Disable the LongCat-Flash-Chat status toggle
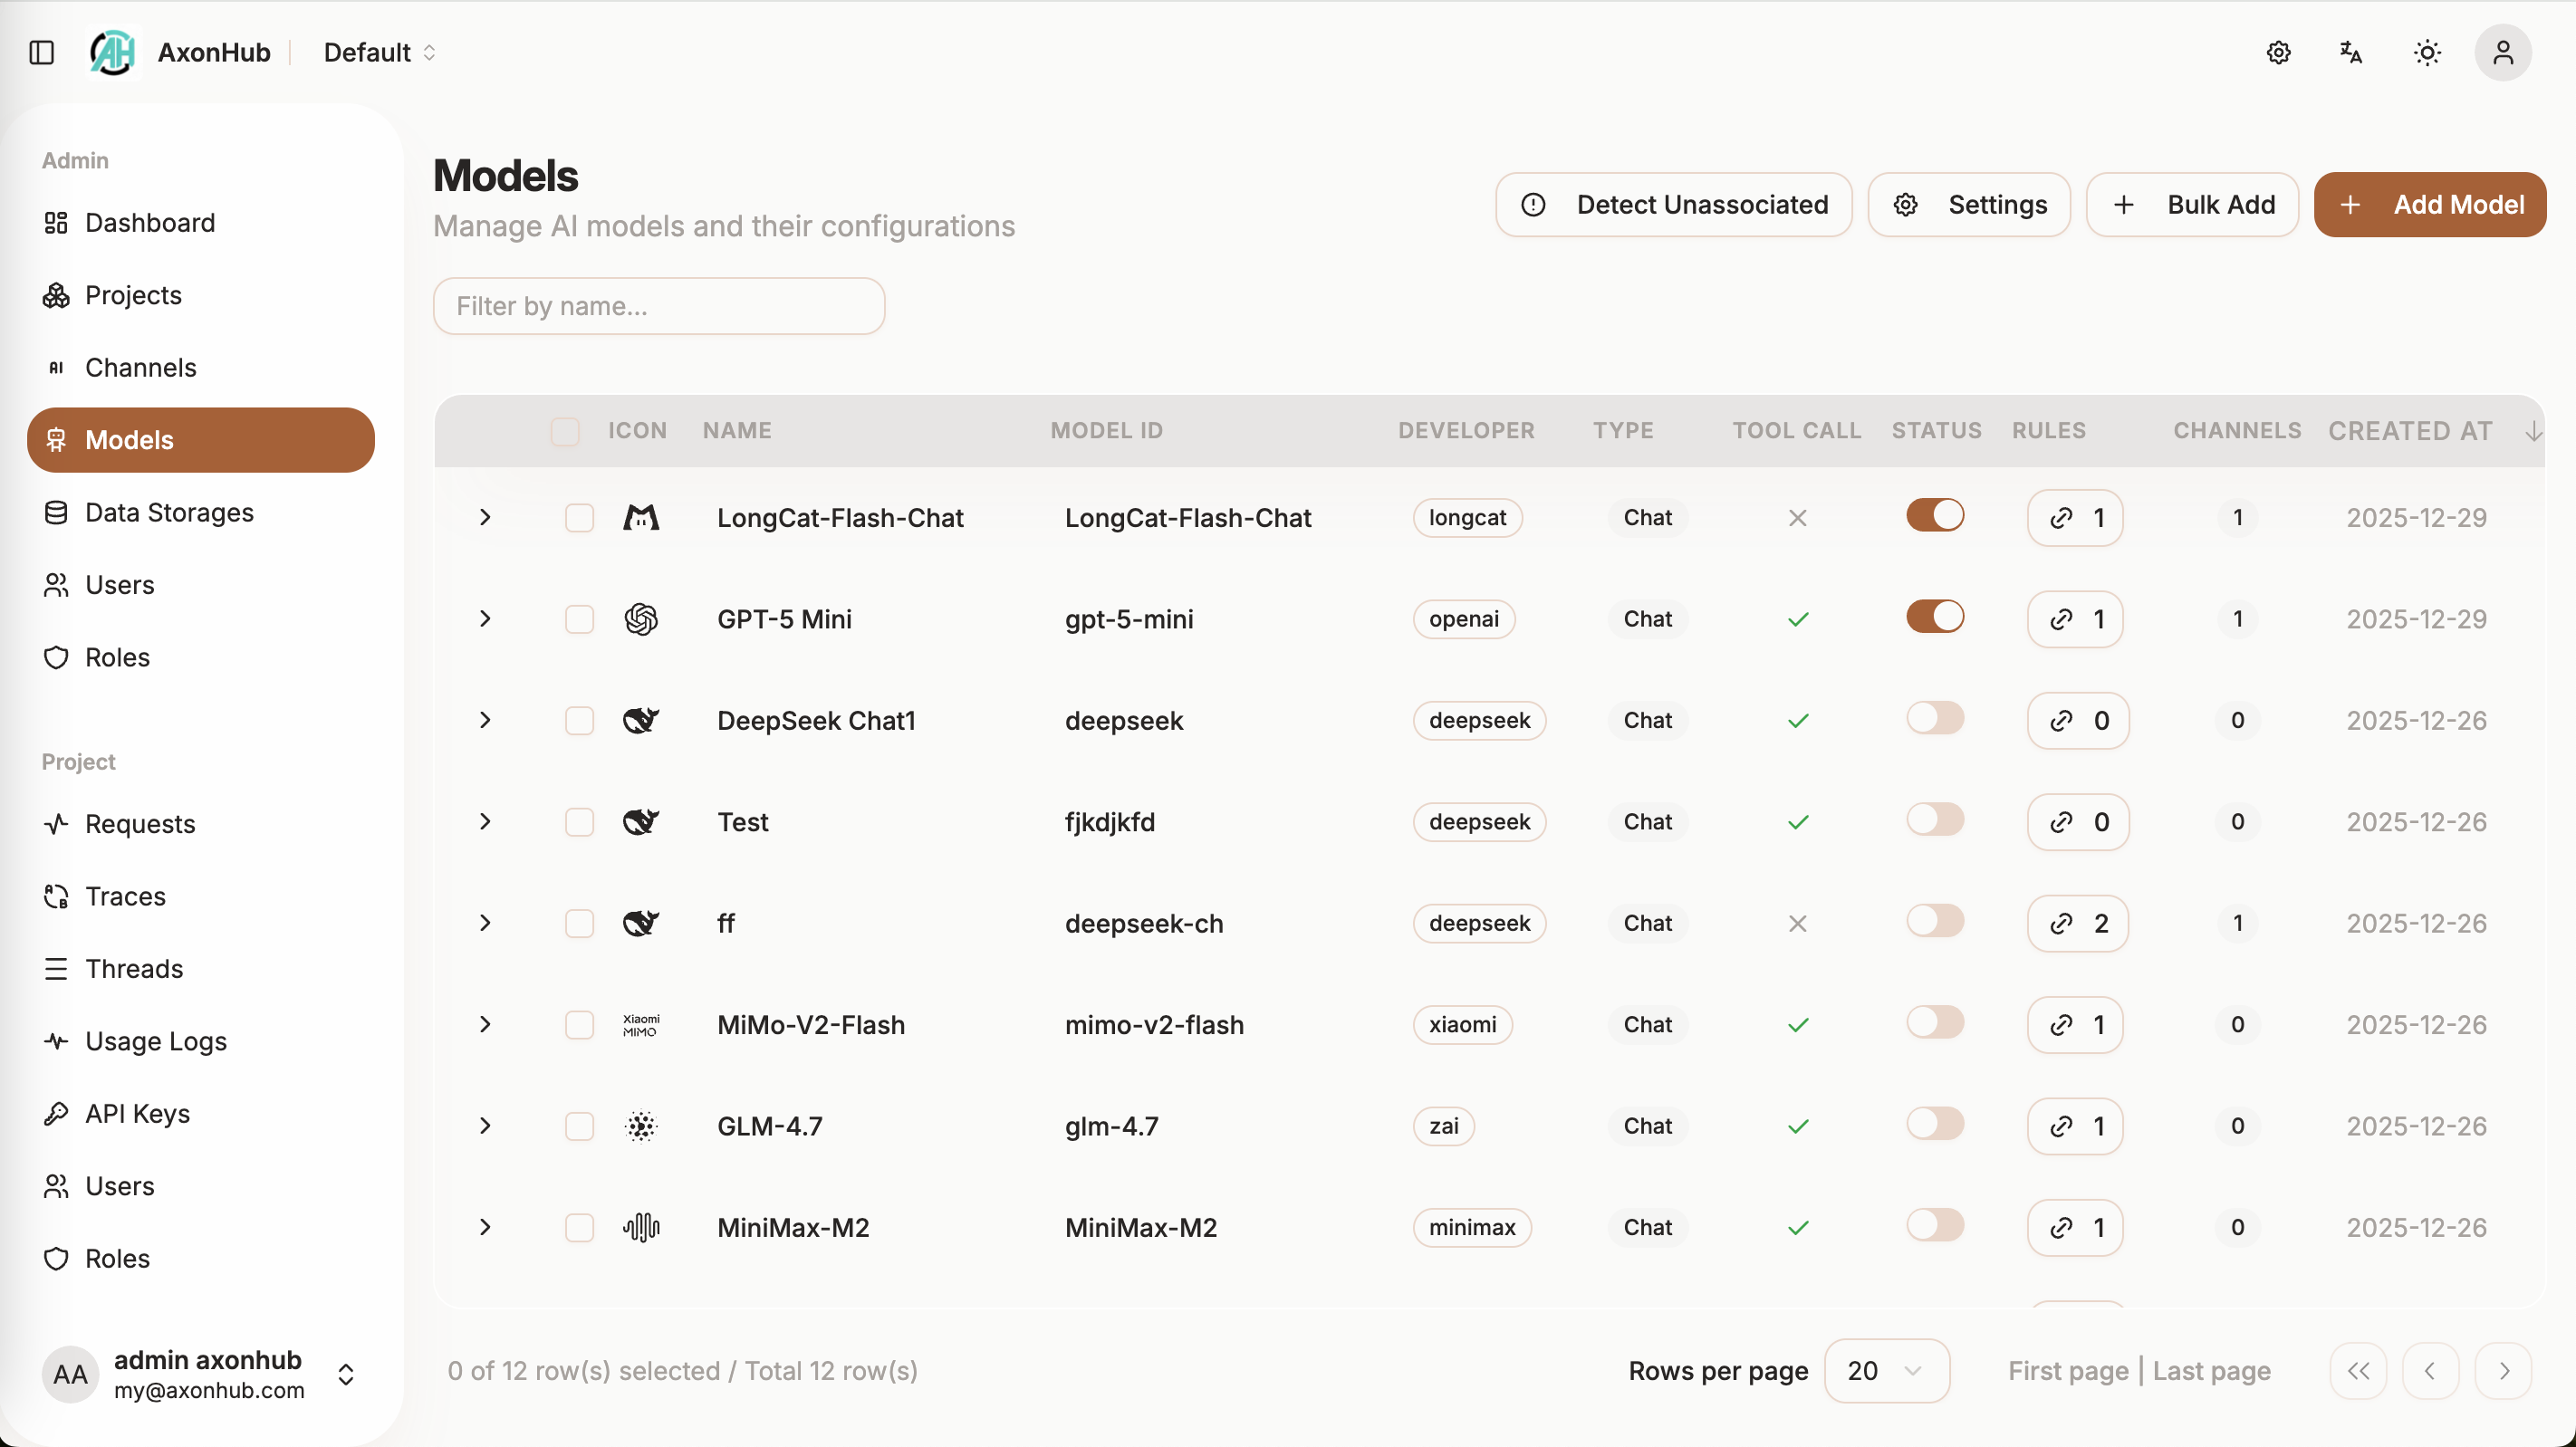Viewport: 2576px width, 1447px height. pyautogui.click(x=1934, y=516)
